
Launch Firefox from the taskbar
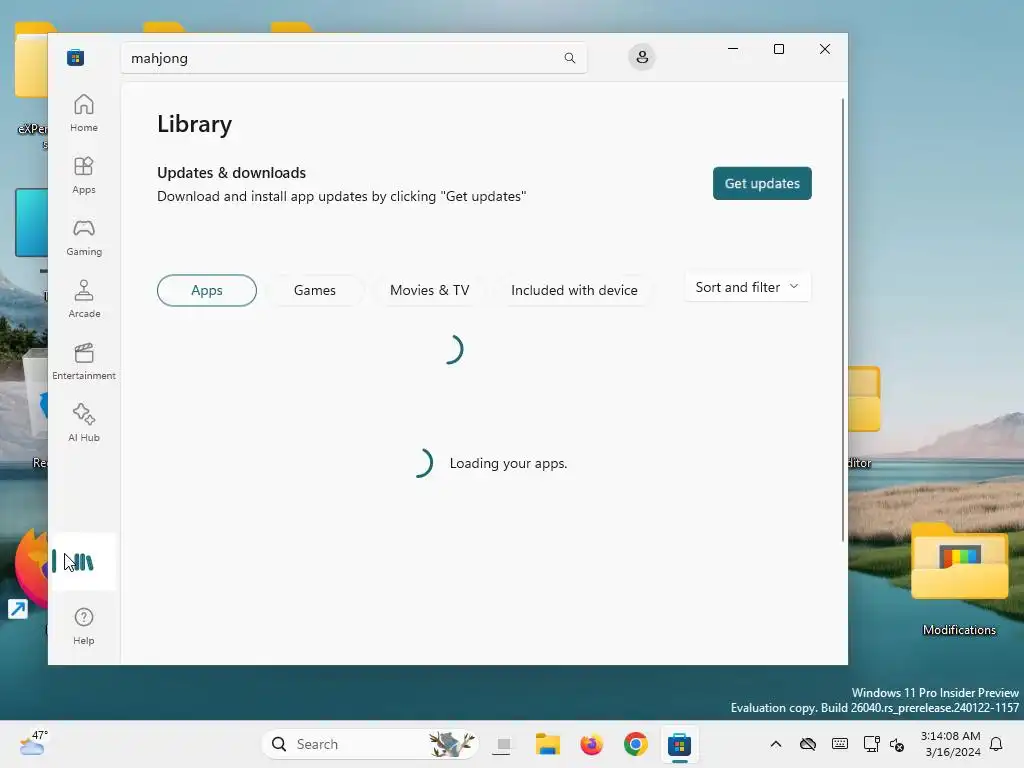coord(592,744)
